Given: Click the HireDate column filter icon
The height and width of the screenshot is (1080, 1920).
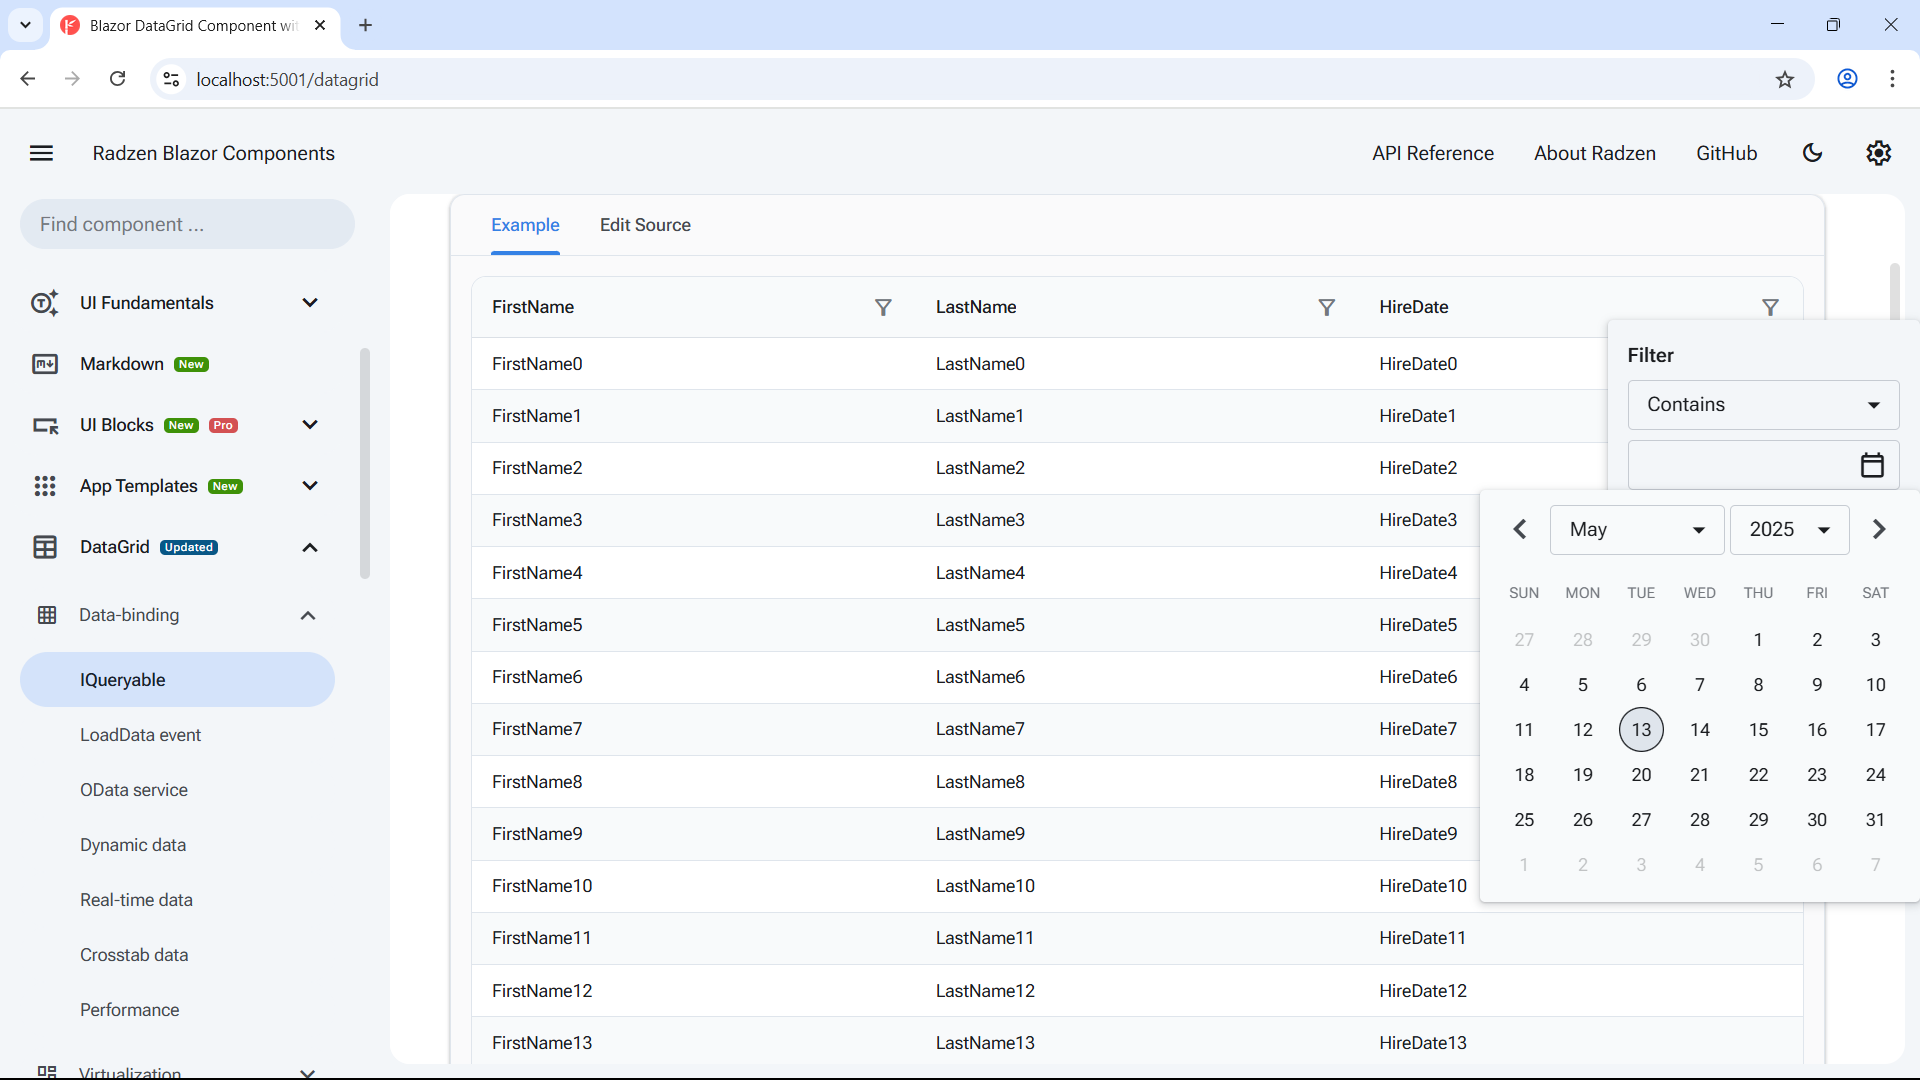Looking at the screenshot, I should pos(1770,307).
